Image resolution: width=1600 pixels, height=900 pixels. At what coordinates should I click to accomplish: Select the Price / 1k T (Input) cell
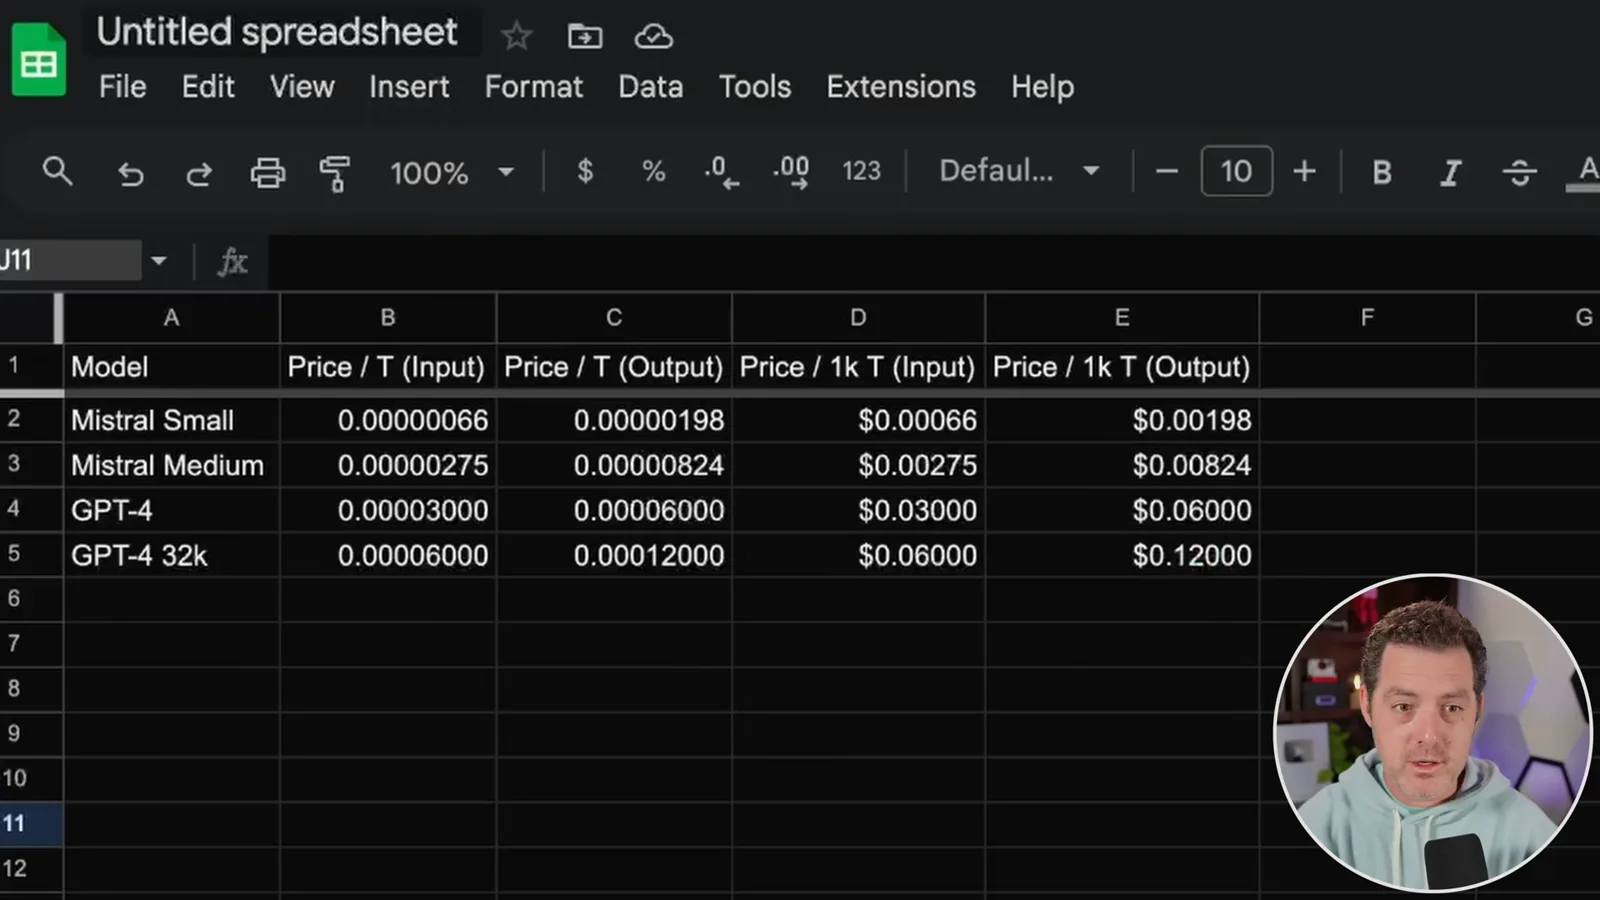[x=858, y=367]
